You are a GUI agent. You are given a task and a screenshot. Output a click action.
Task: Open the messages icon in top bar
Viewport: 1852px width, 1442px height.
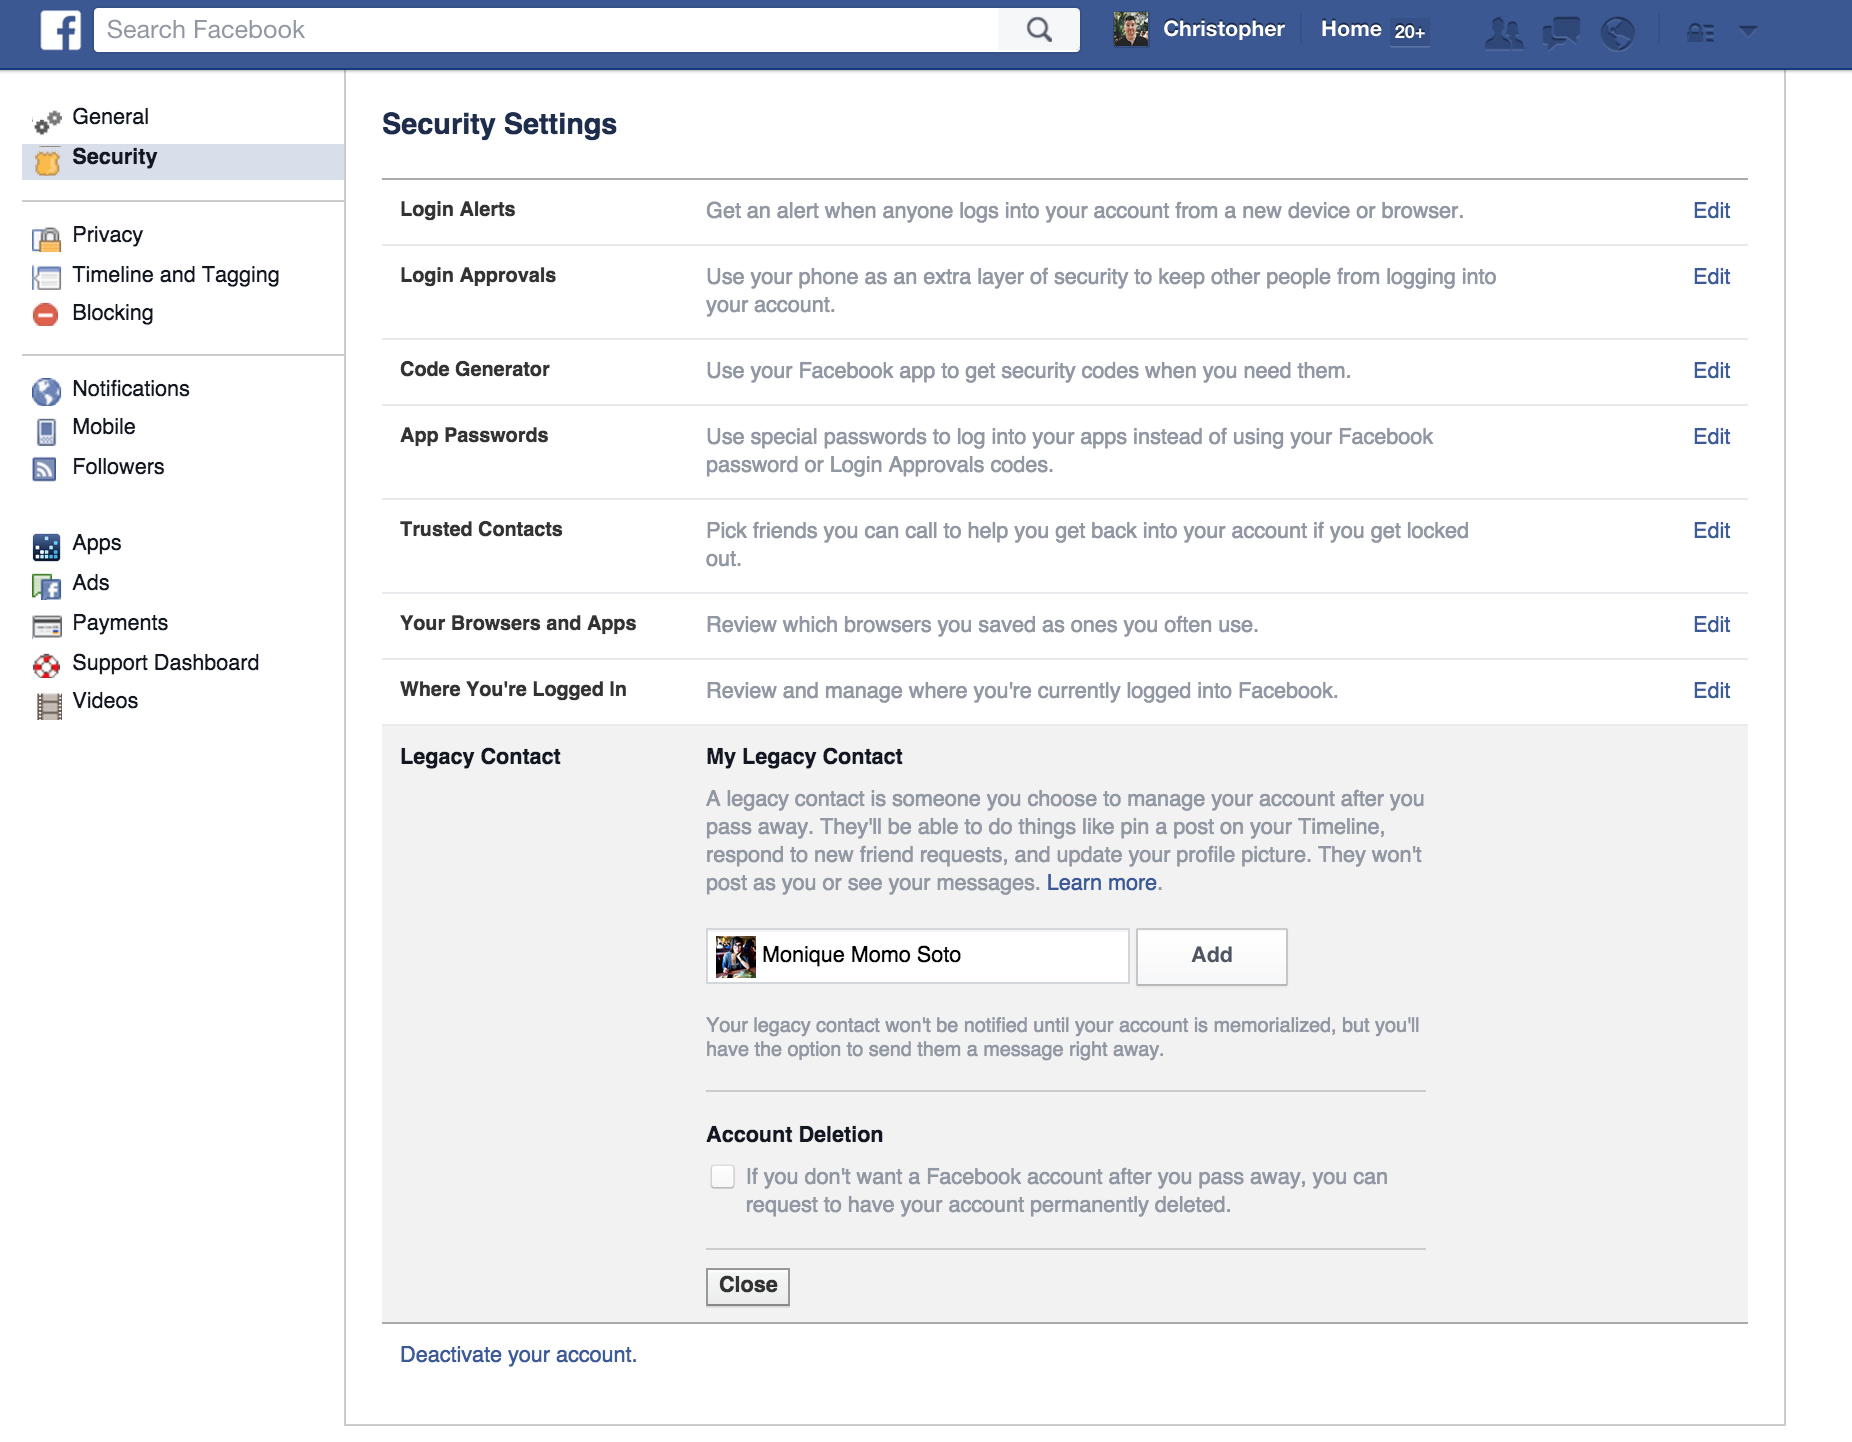tap(1561, 33)
